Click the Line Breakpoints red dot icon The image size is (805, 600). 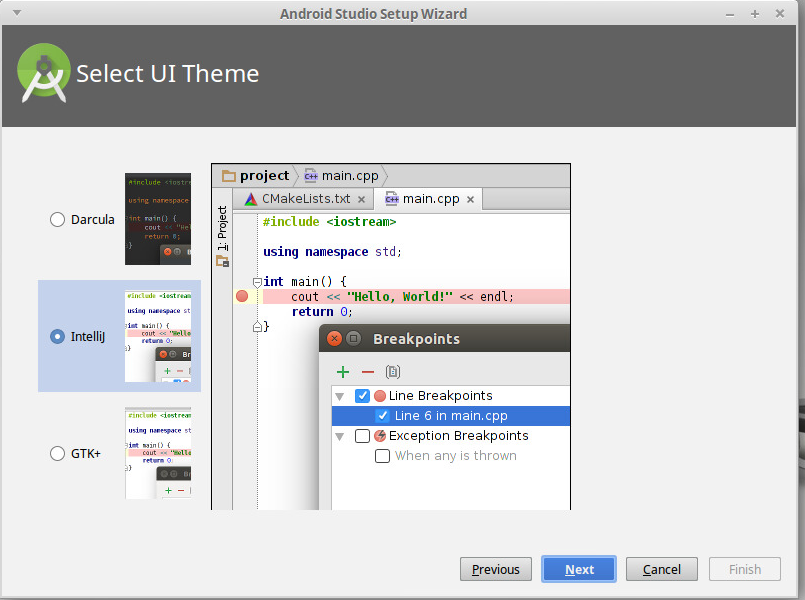[380, 396]
